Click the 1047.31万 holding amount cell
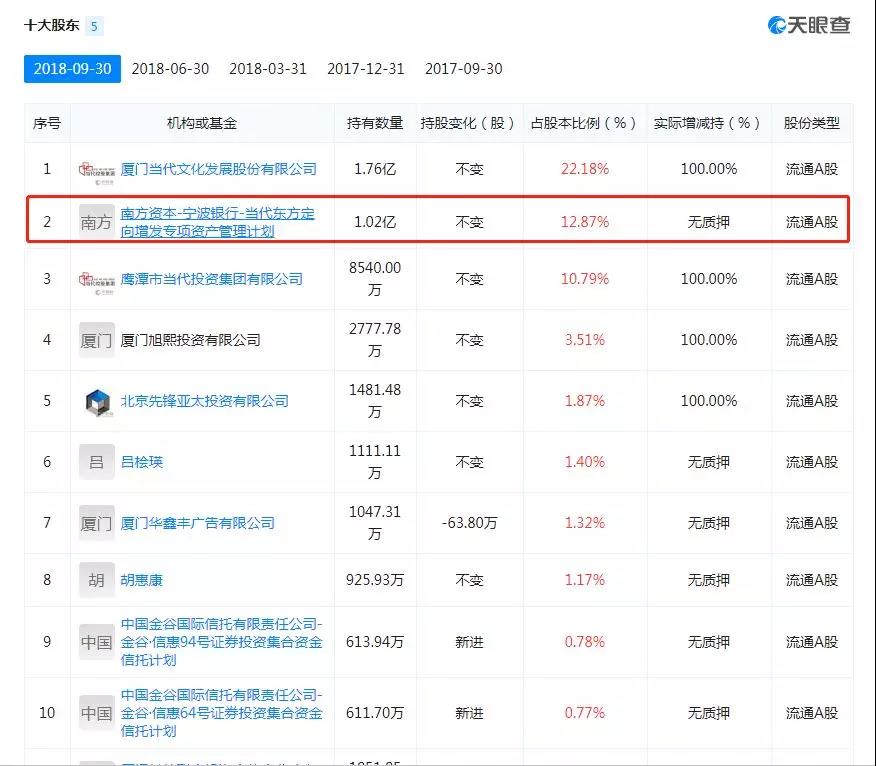 375,523
